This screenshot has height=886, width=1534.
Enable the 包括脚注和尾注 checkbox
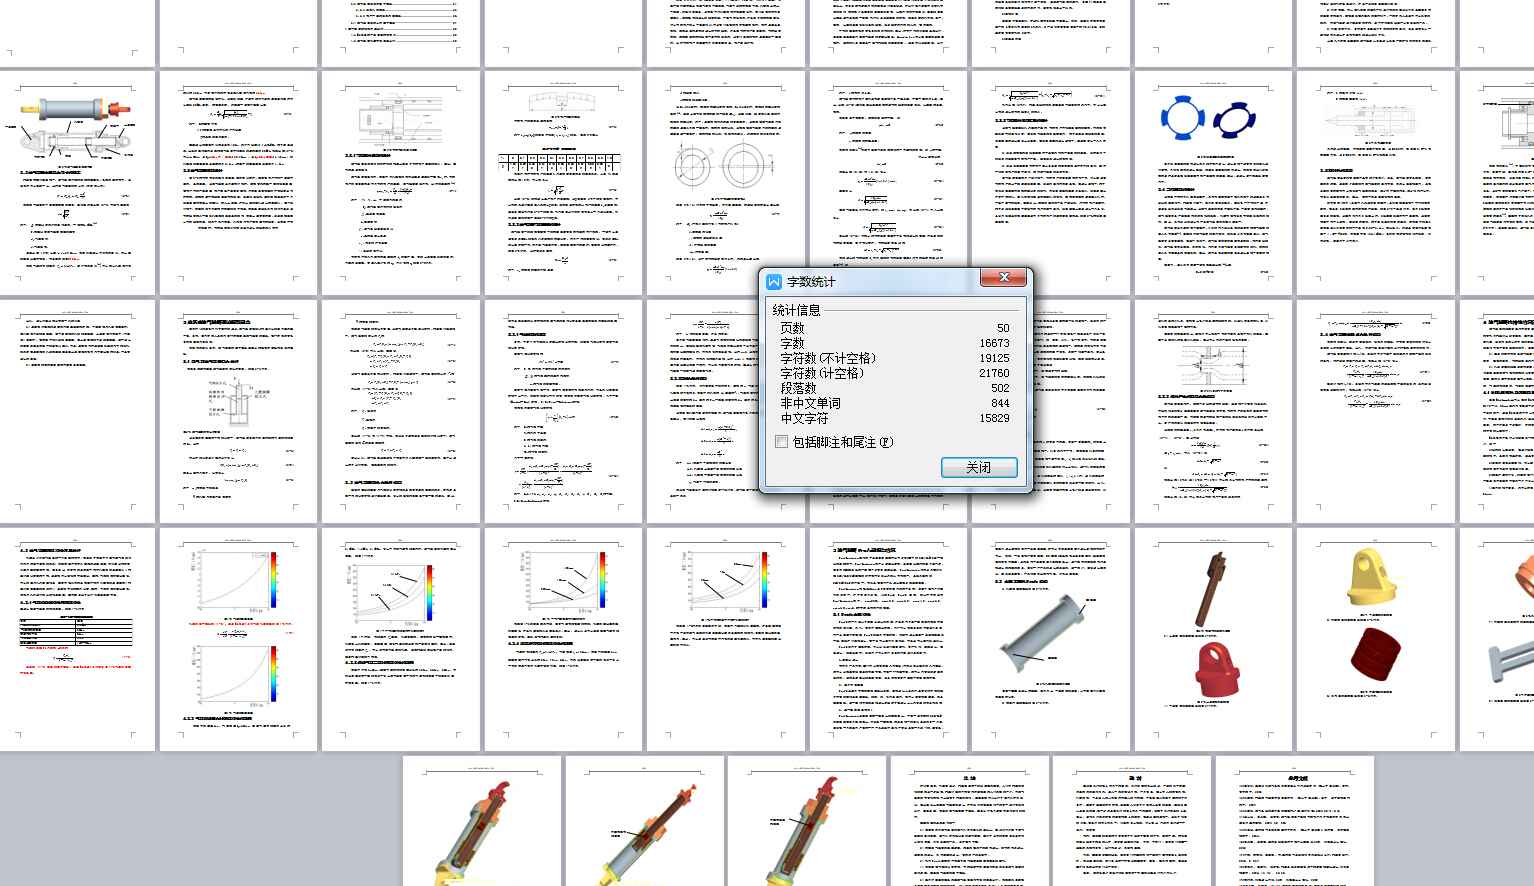pyautogui.click(x=781, y=442)
